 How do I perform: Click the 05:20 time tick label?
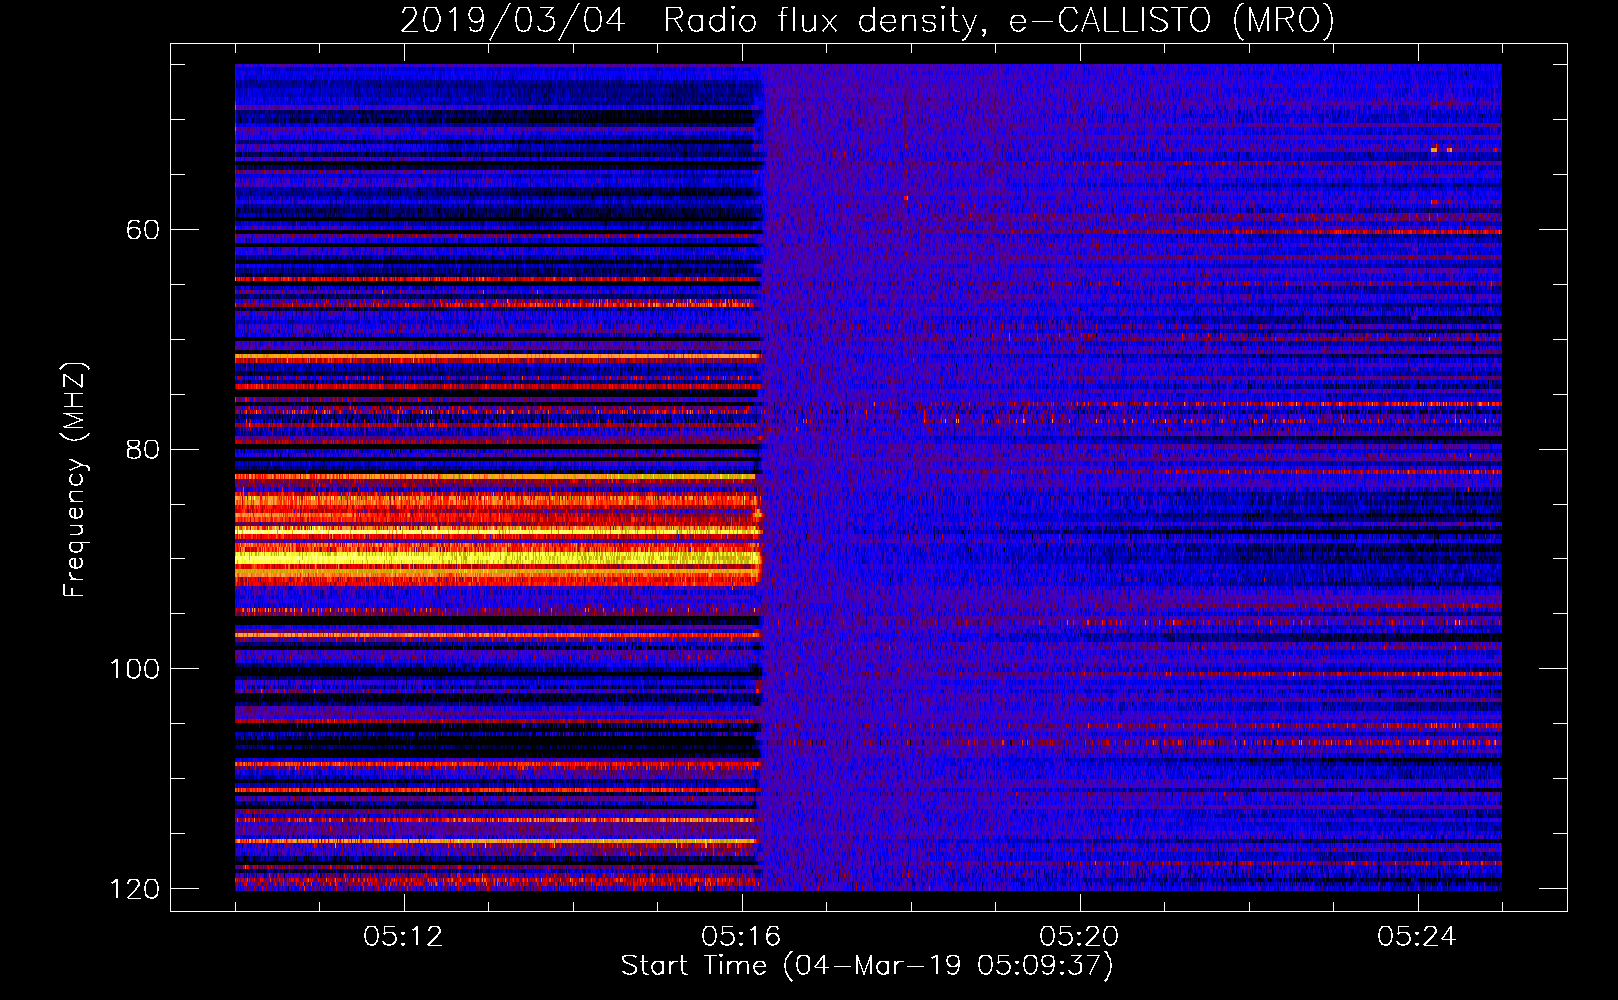point(1080,937)
